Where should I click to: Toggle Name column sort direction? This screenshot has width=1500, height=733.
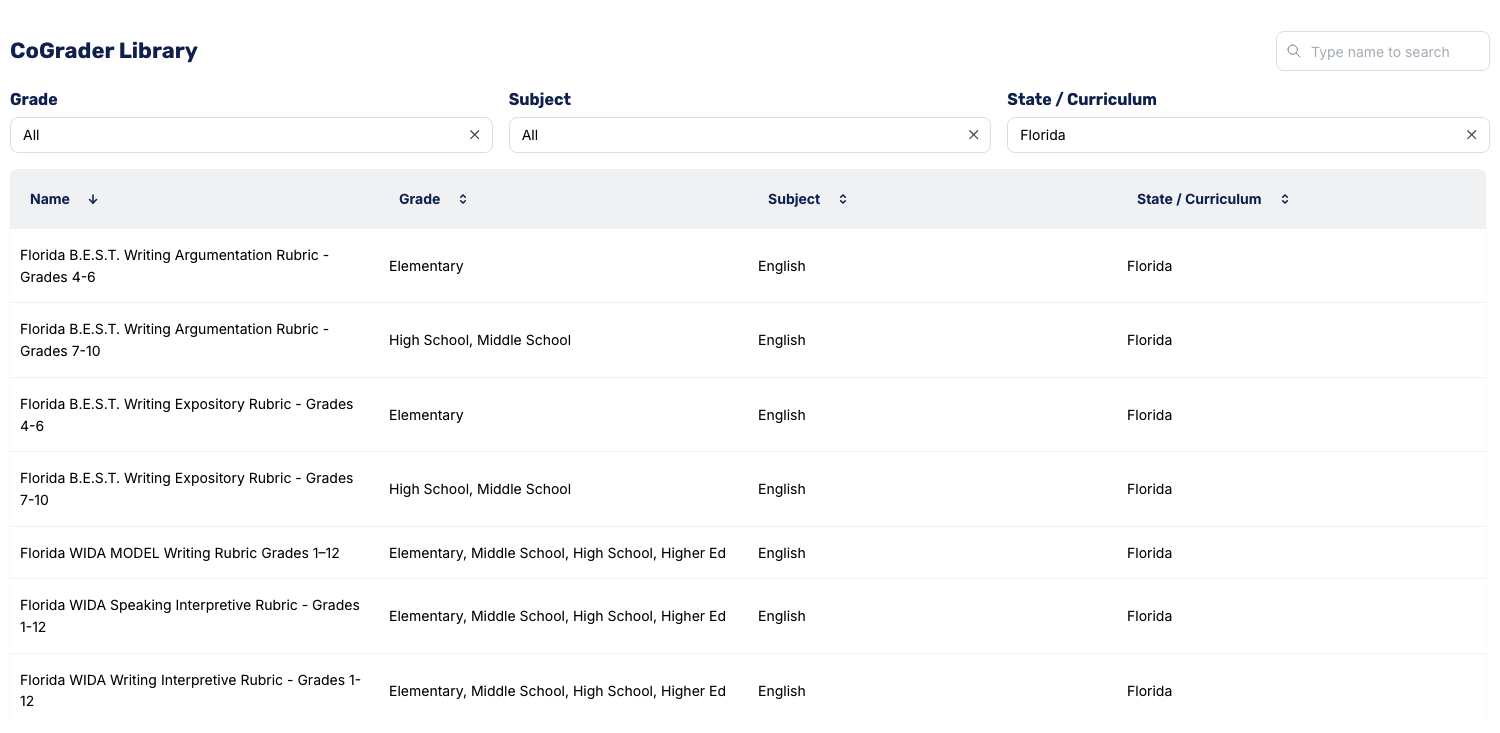point(92,199)
